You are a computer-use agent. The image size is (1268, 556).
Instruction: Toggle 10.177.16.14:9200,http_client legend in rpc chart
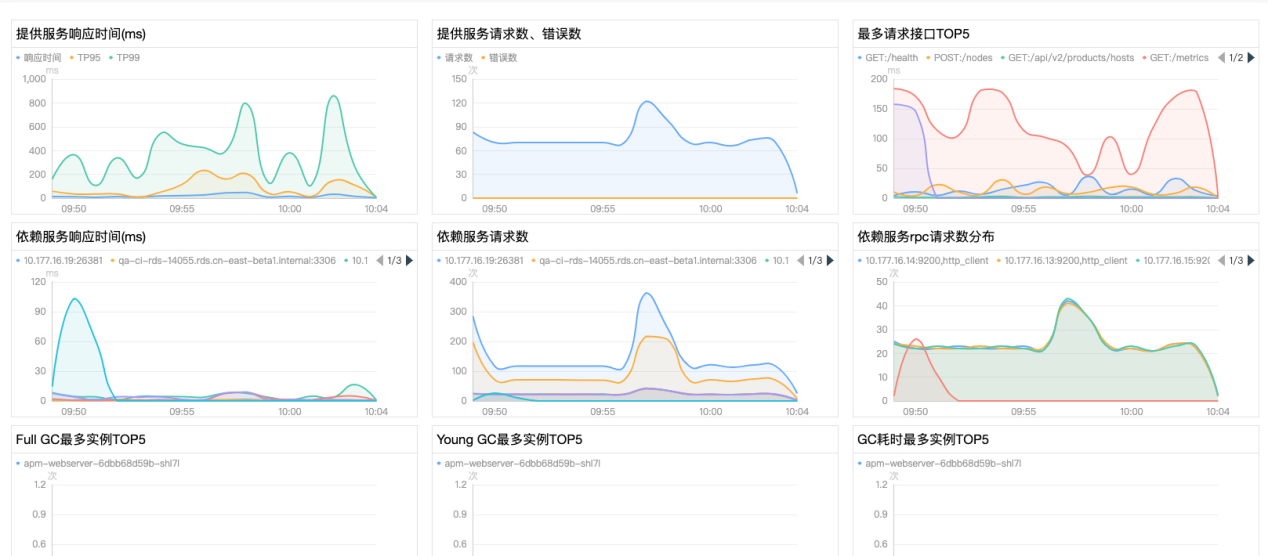926,261
